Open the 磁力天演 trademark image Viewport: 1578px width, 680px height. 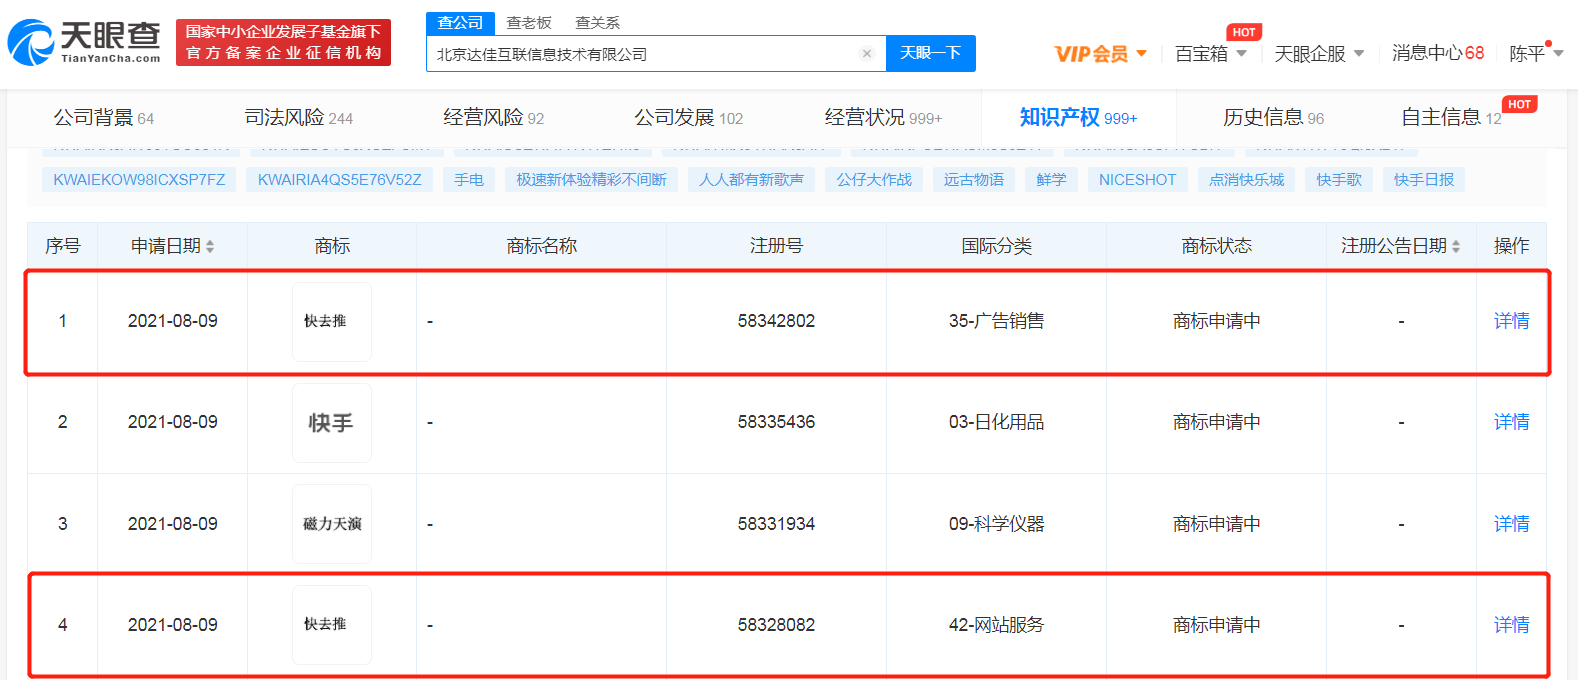click(331, 524)
